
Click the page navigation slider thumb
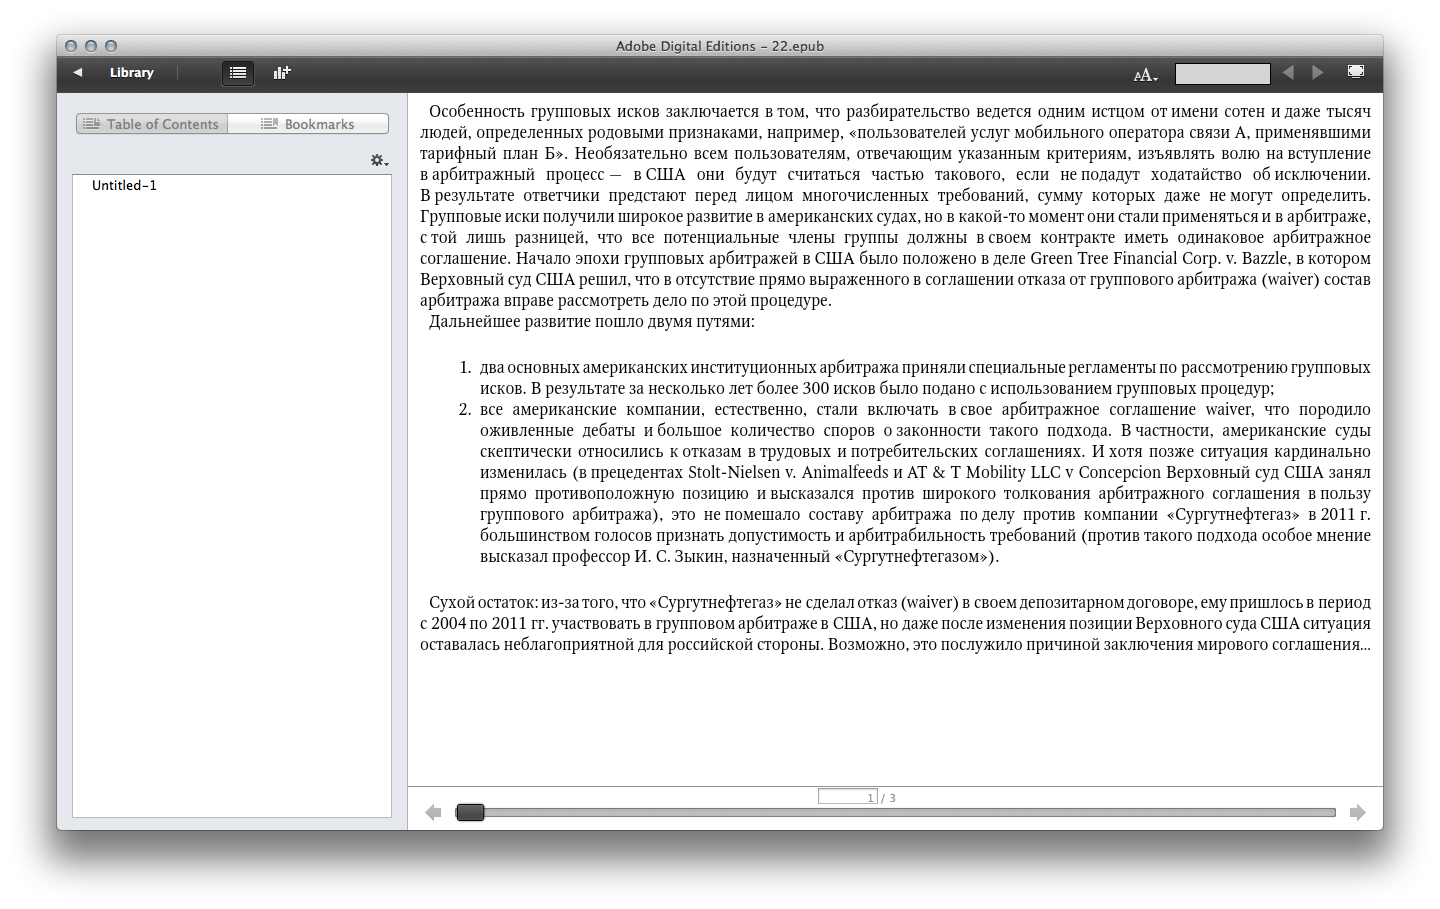pos(470,813)
